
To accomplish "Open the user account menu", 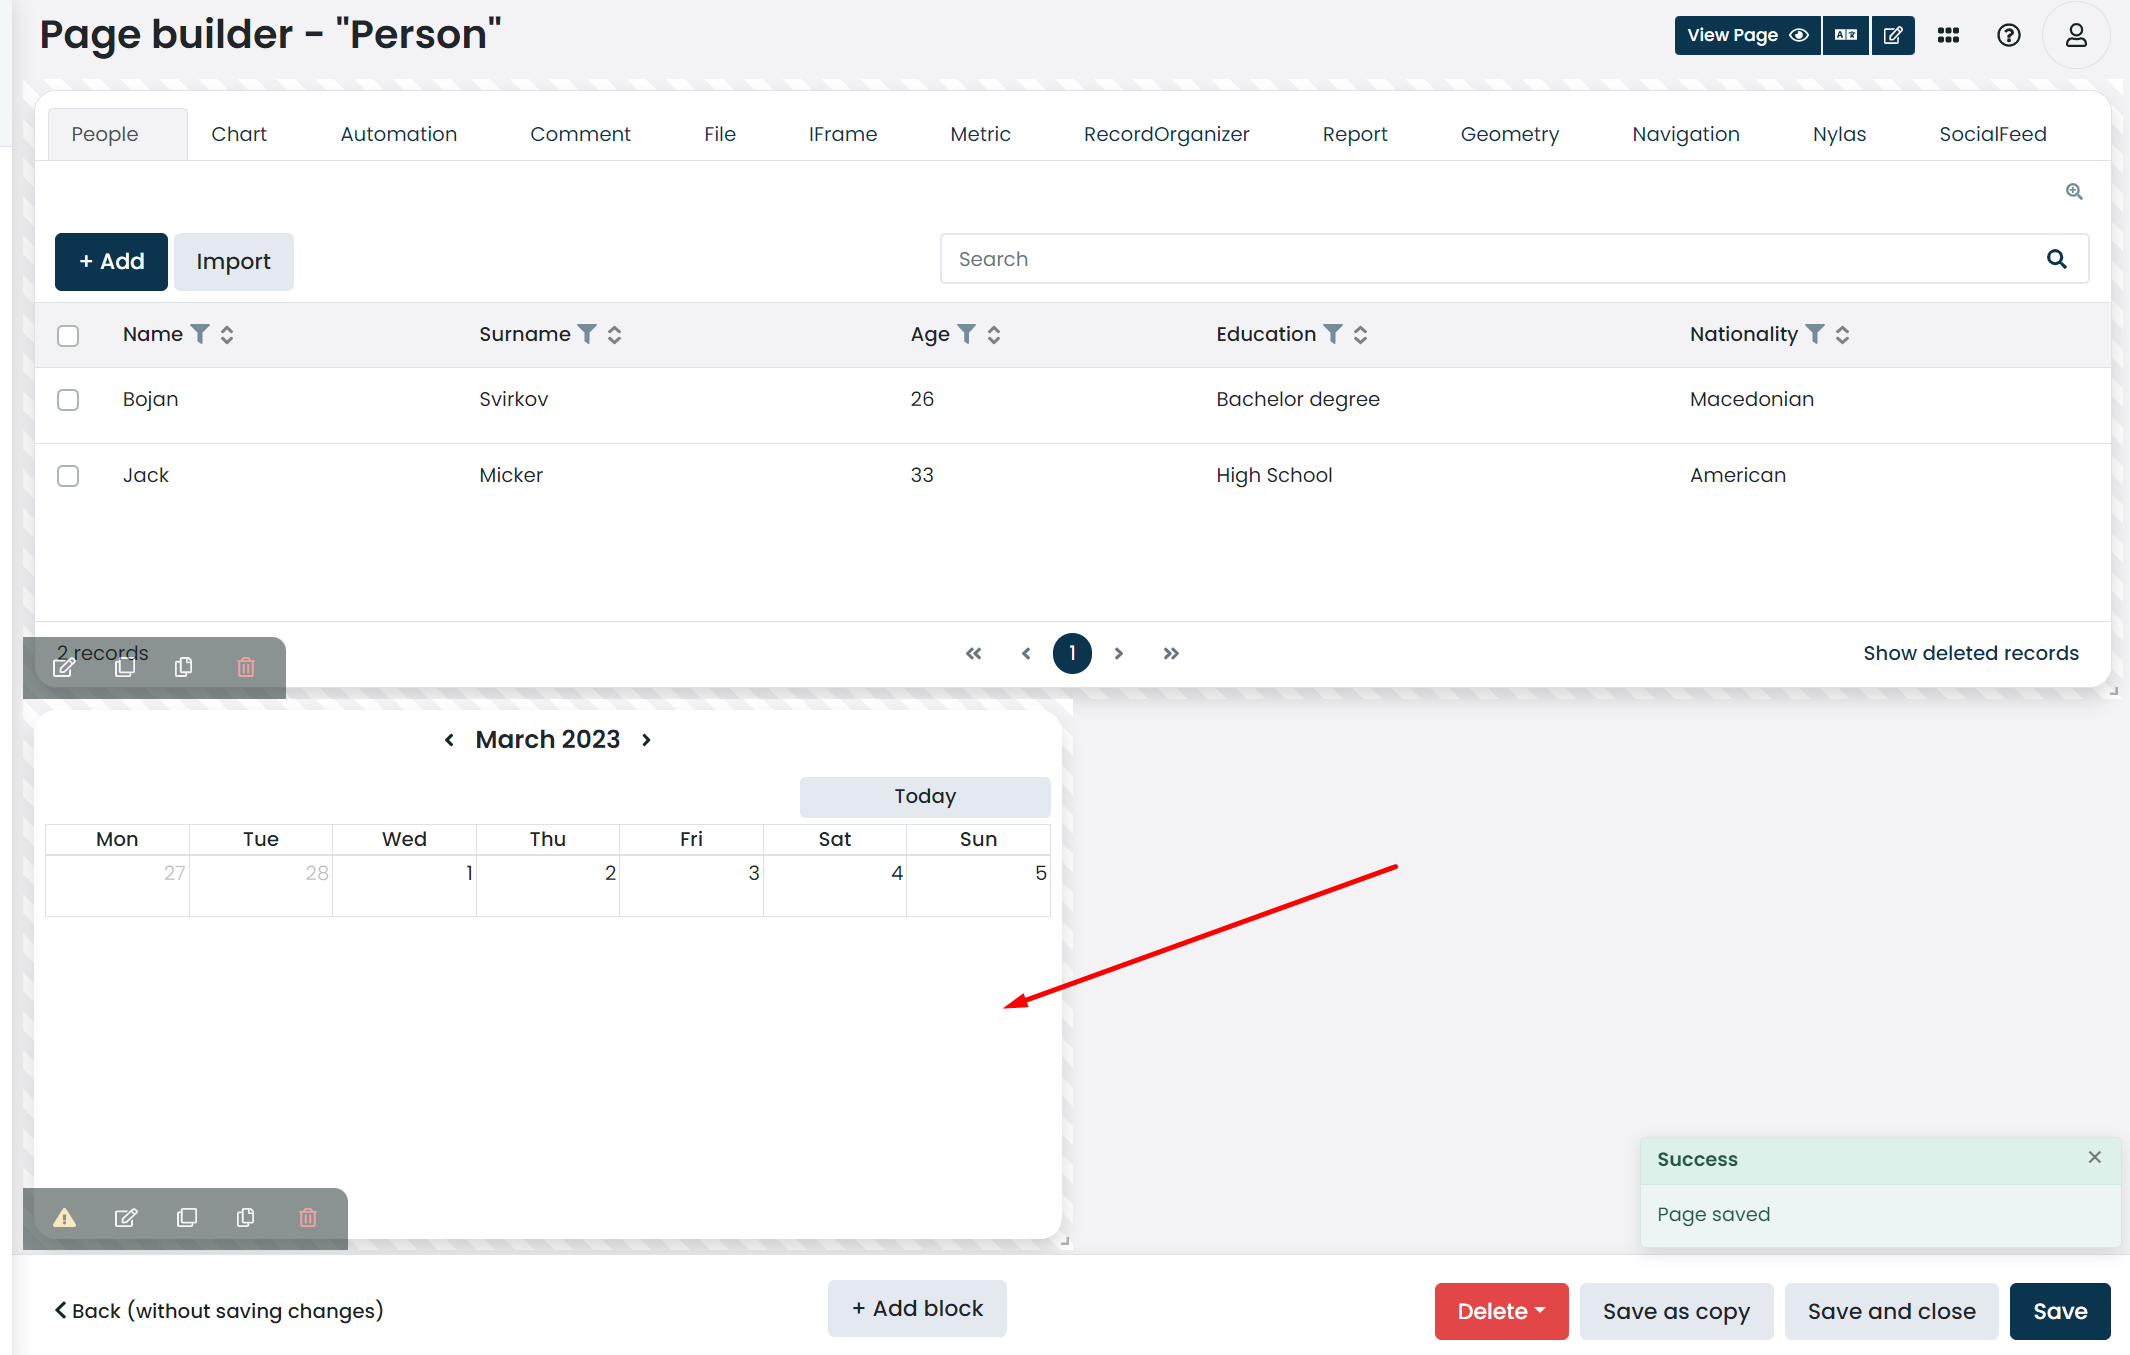I will pos(2076,35).
